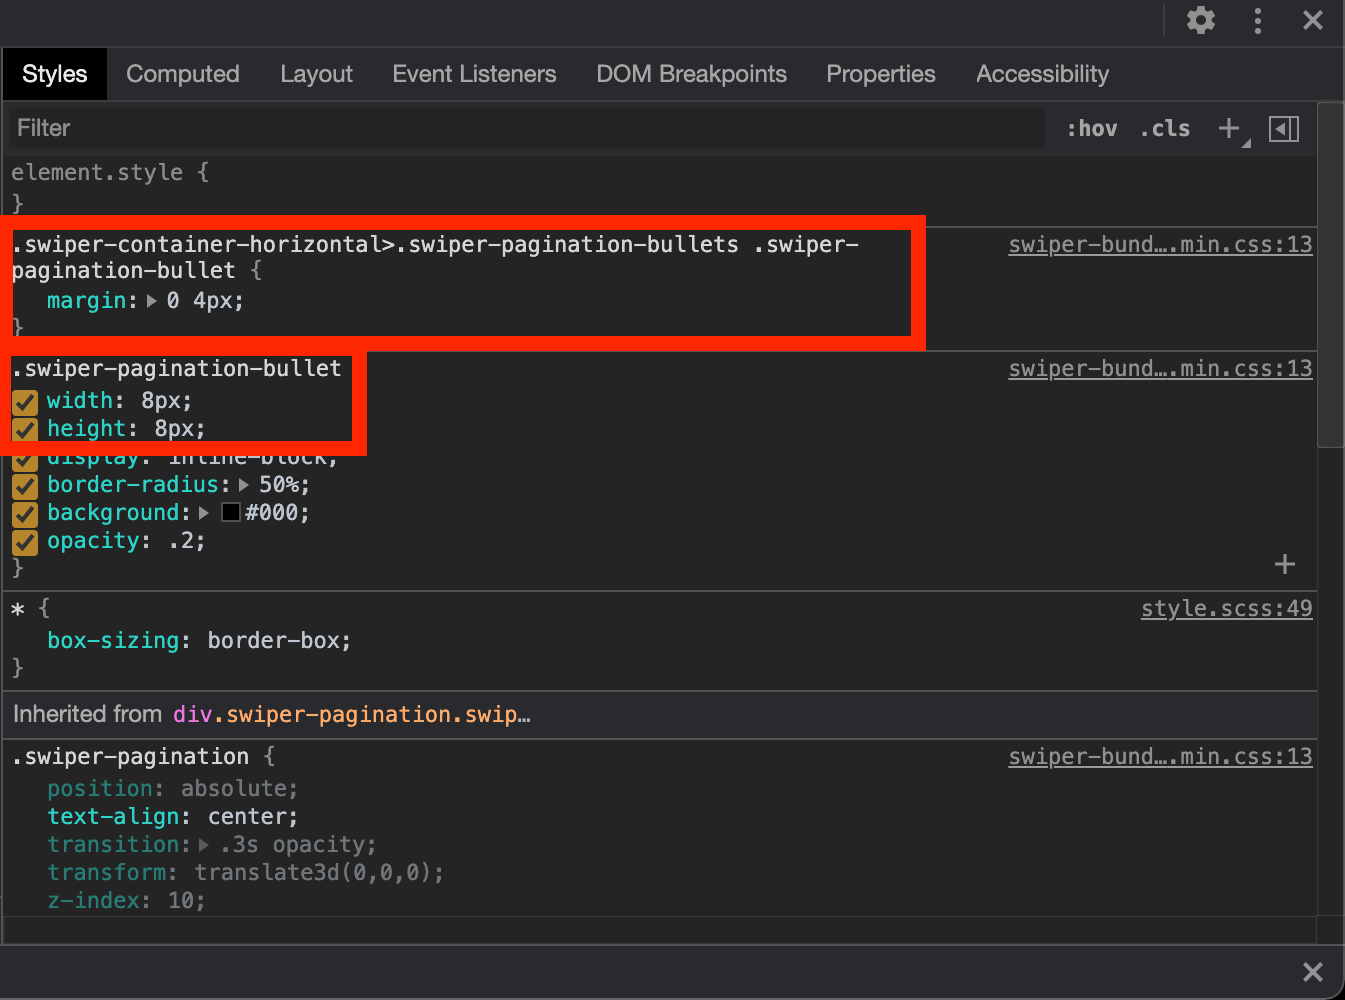
Task: Disable the display: inline-block property
Action: tap(25, 460)
